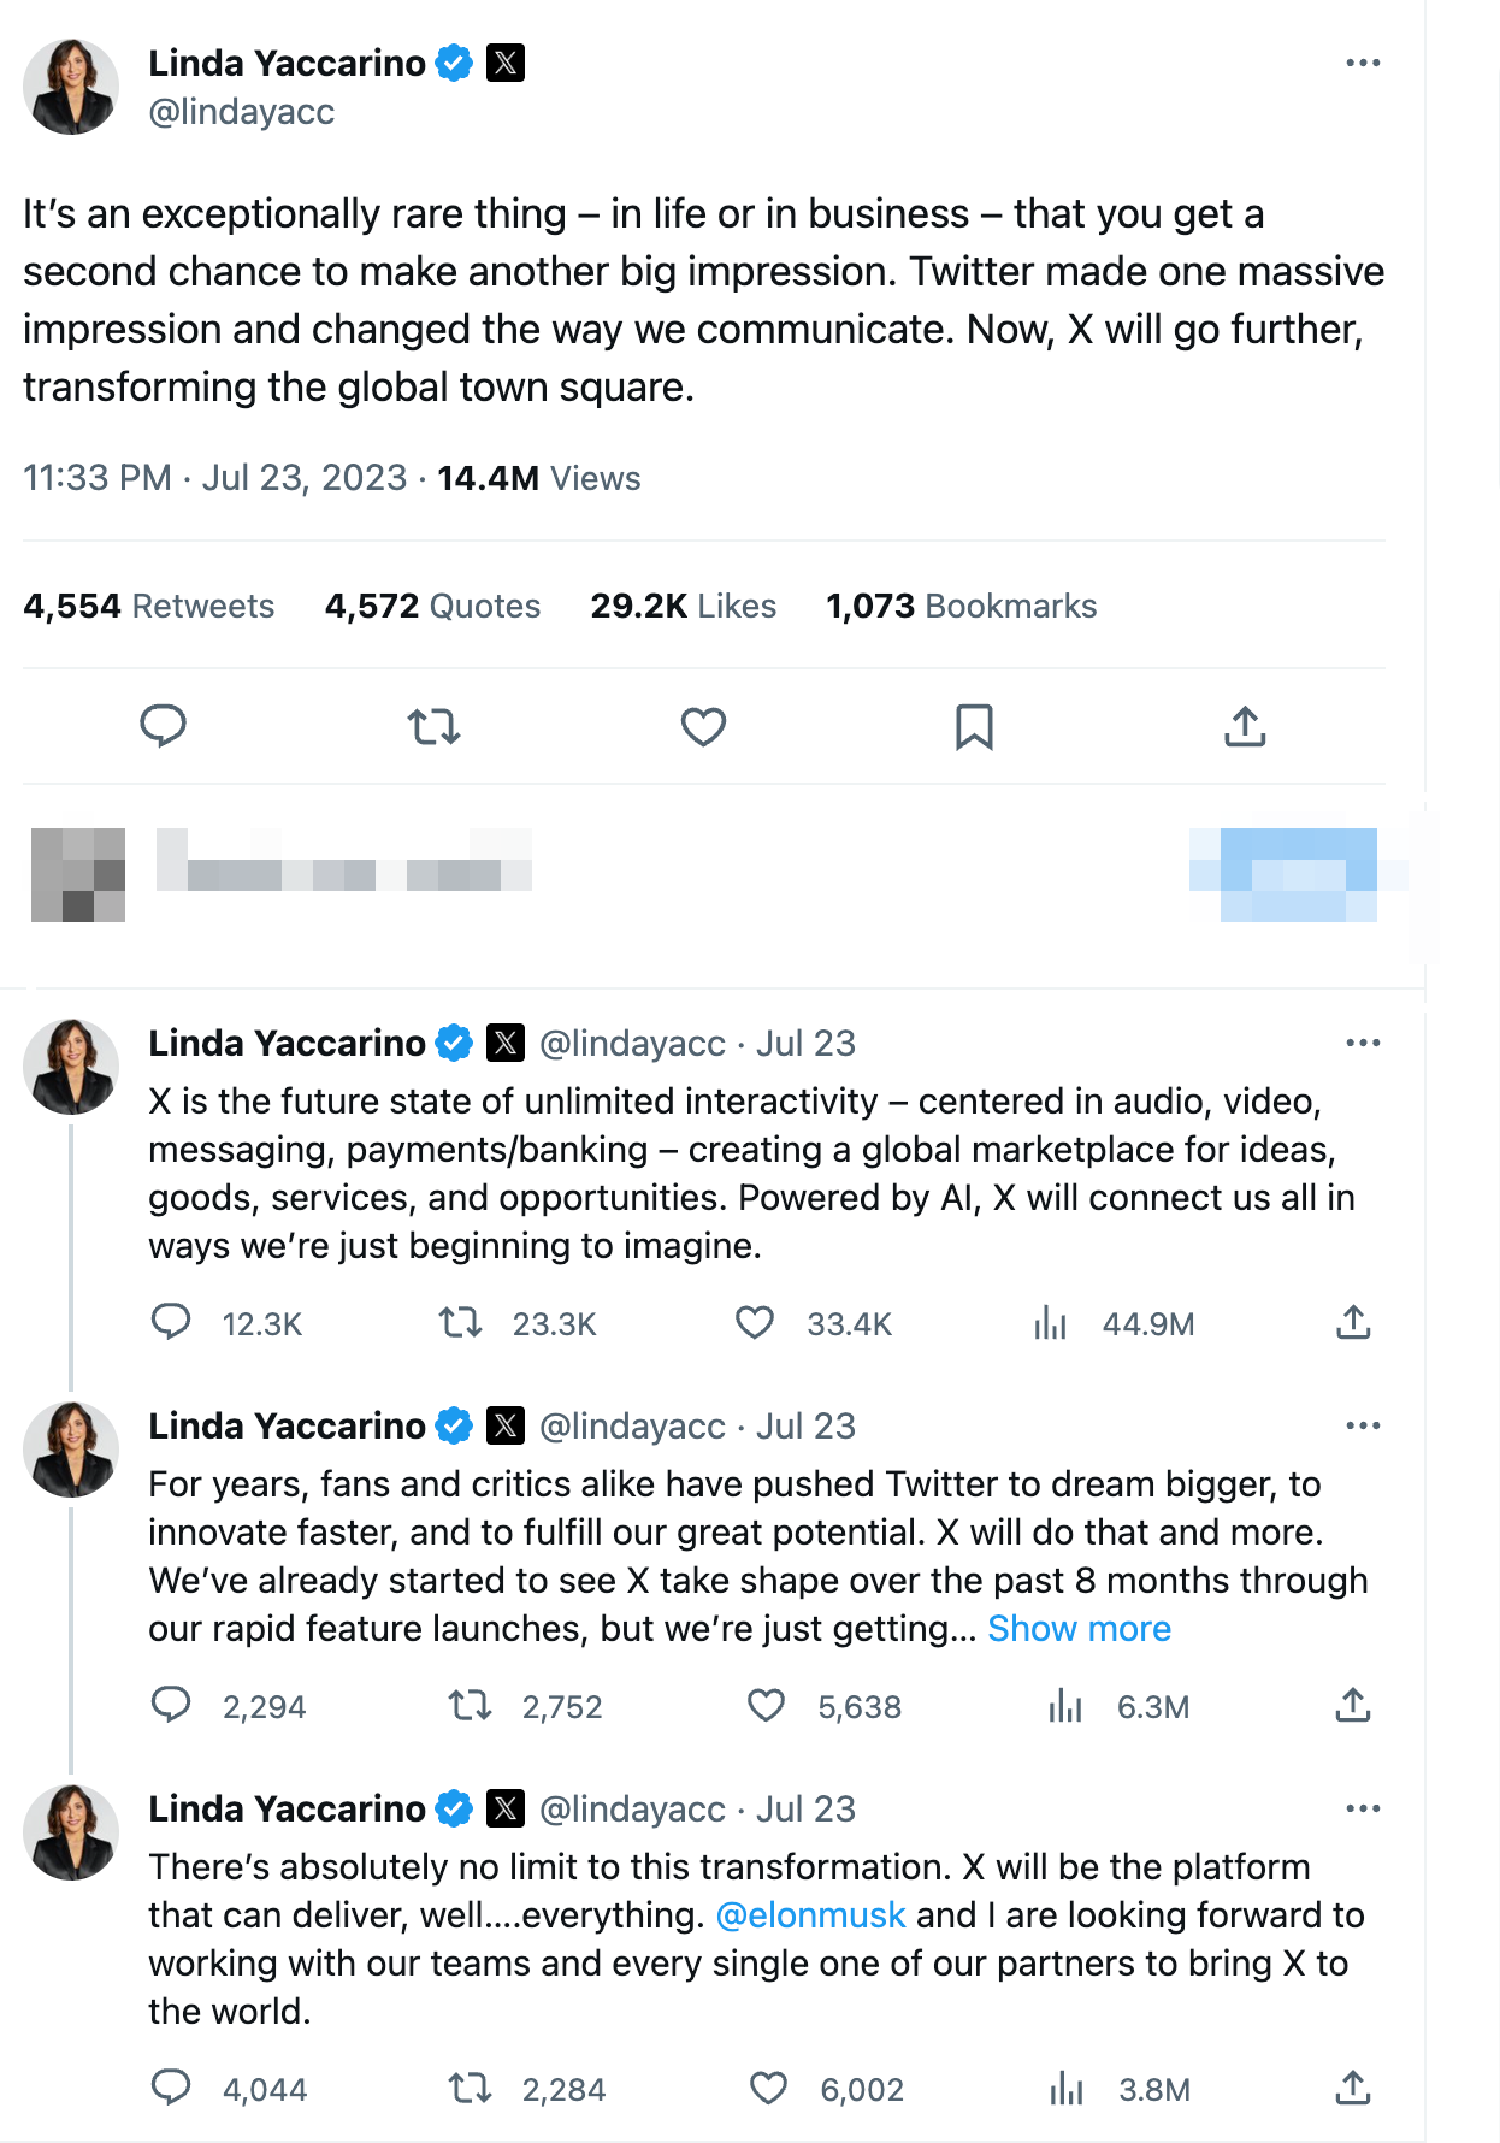Open more options on 'fans and critics' reply
The image size is (1500, 2143).
click(1362, 1426)
